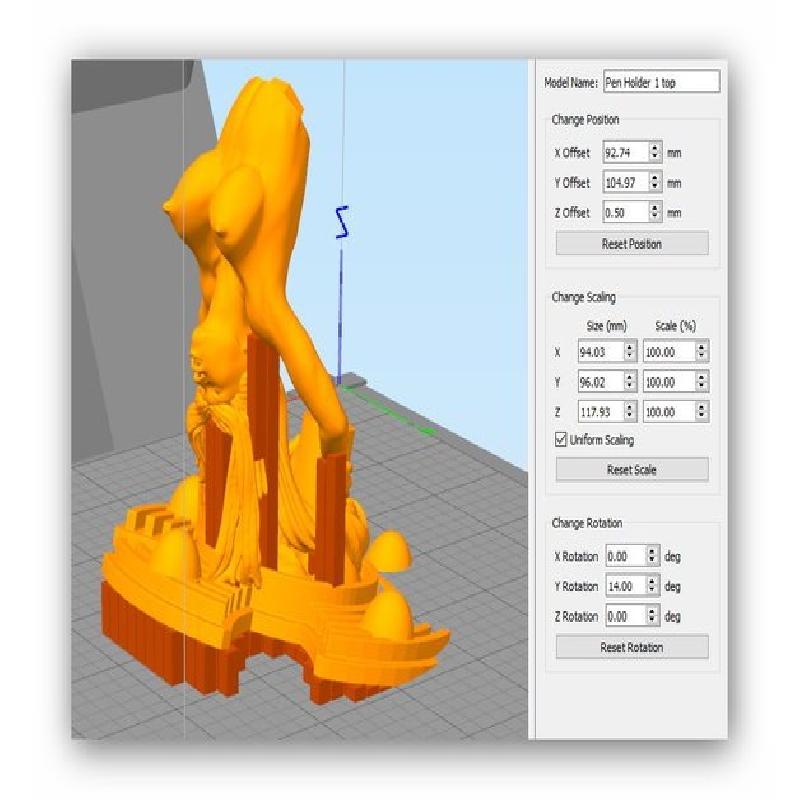Decrease Y Offset with down arrow
The height and width of the screenshot is (800, 800).
pyautogui.click(x=655, y=187)
